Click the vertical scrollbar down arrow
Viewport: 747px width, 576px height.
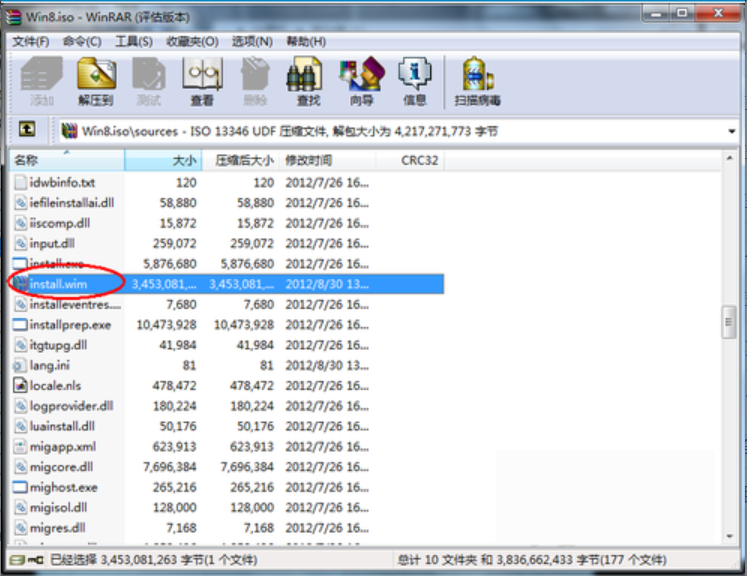[x=730, y=537]
